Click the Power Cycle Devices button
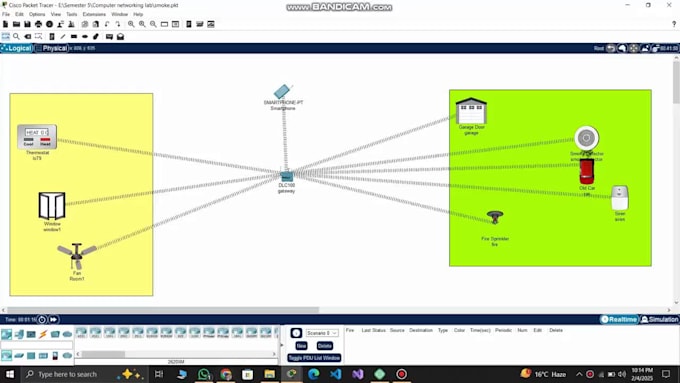 [42, 320]
